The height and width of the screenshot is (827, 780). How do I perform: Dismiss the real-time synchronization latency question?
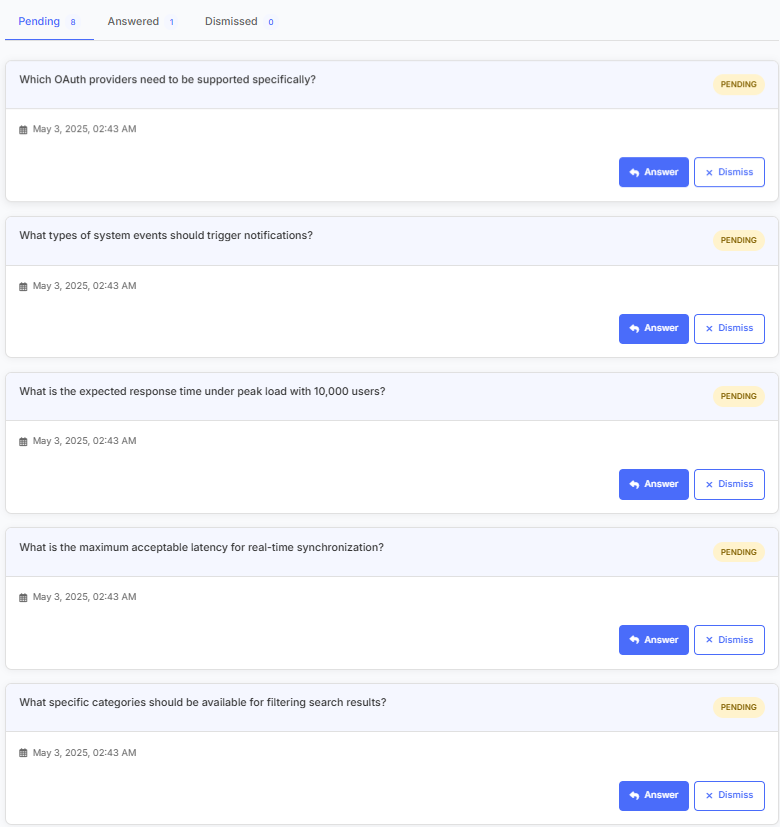tap(729, 640)
